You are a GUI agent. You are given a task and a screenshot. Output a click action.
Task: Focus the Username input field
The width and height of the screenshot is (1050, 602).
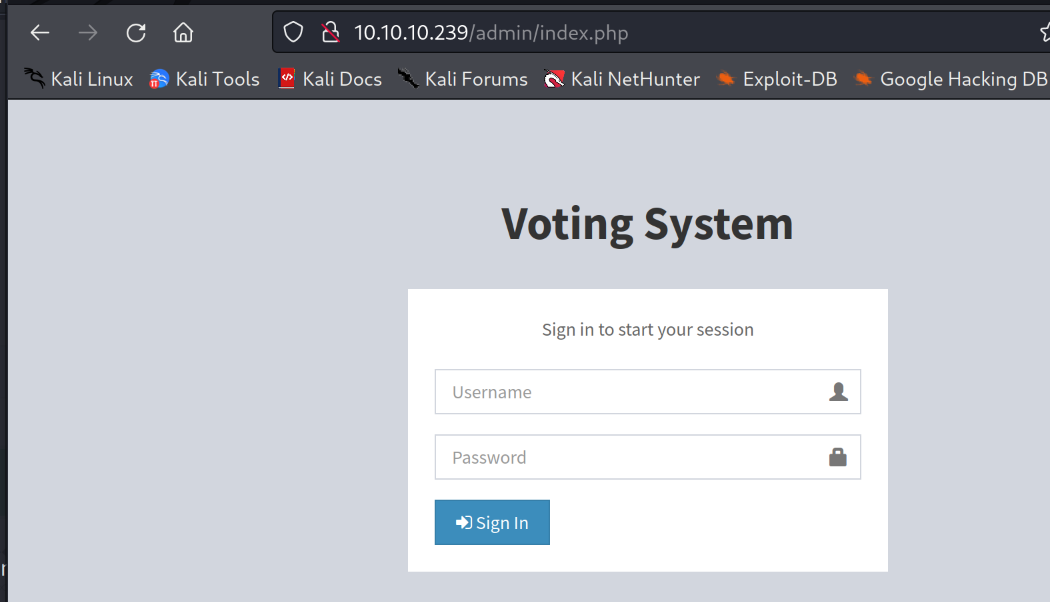630,392
